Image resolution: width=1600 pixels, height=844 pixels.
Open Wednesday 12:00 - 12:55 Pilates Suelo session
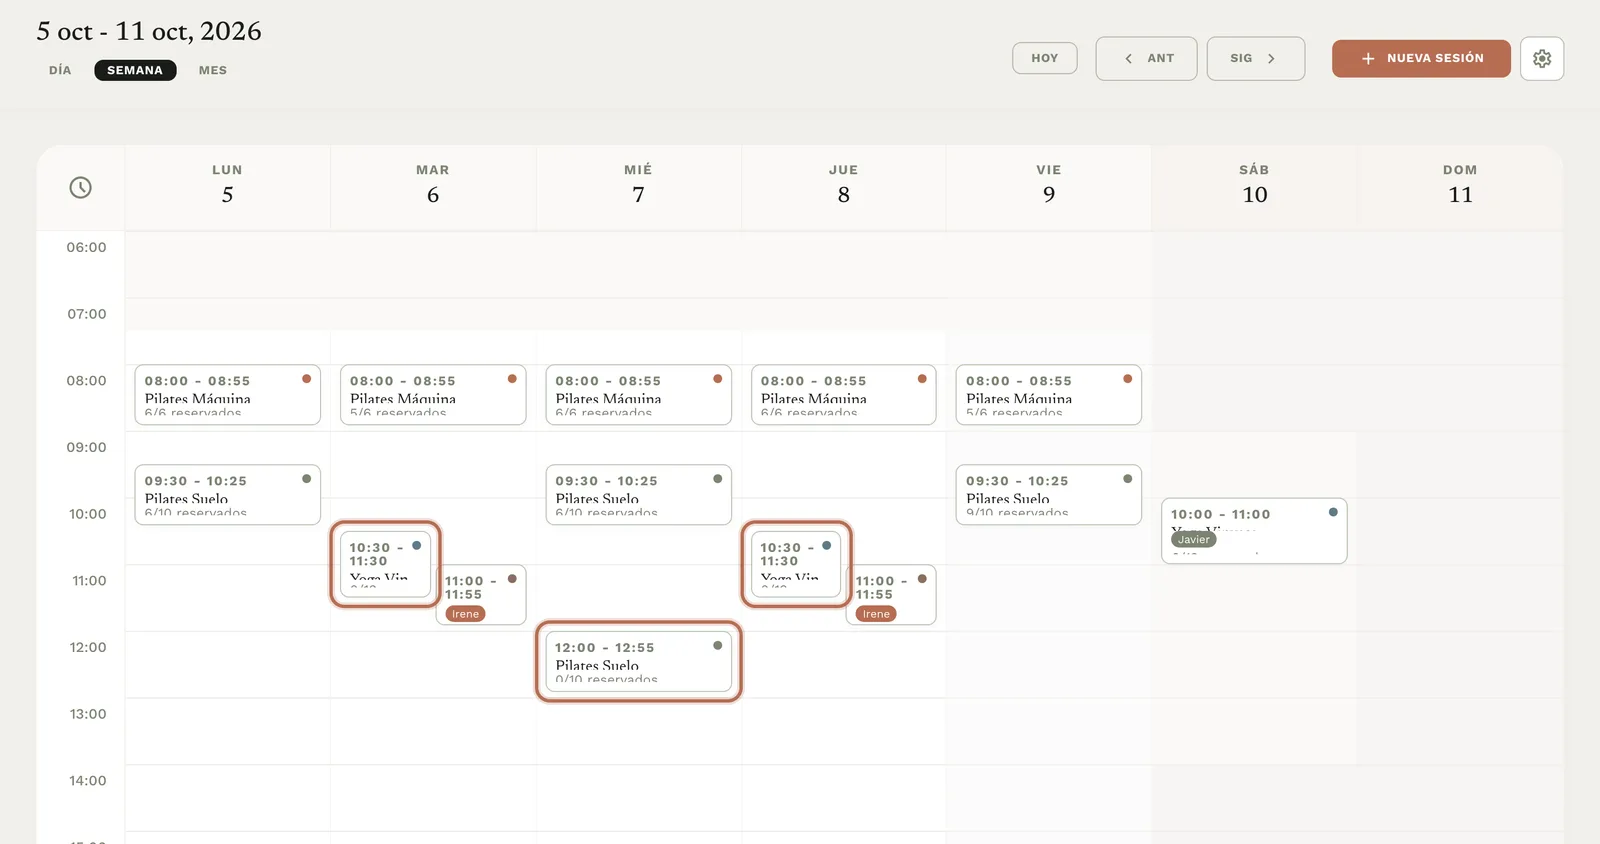639,661
